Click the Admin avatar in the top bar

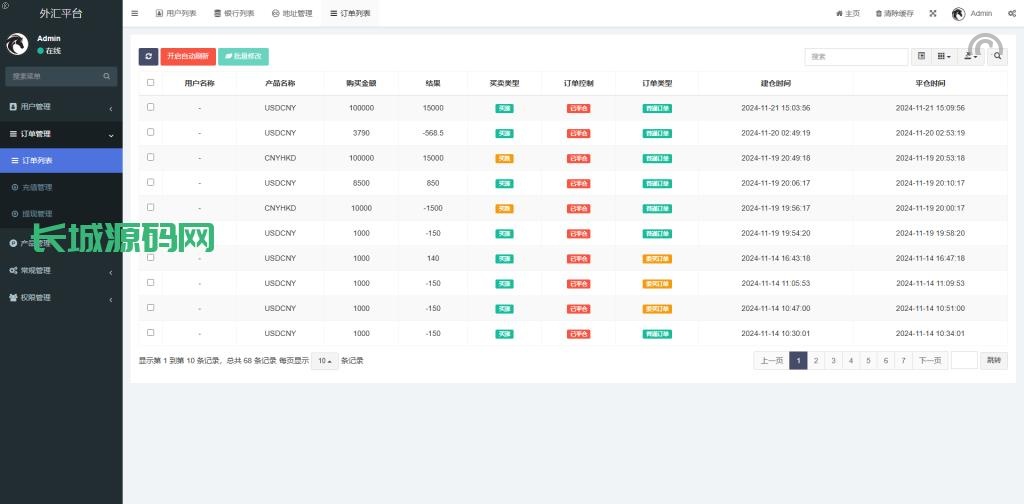(x=958, y=13)
